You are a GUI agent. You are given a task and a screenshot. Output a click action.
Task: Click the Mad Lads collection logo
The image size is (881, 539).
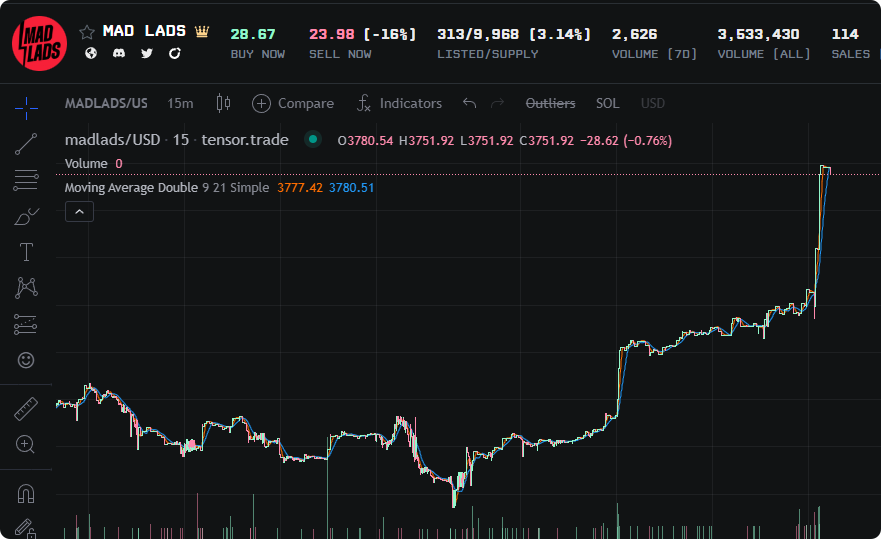tap(39, 43)
